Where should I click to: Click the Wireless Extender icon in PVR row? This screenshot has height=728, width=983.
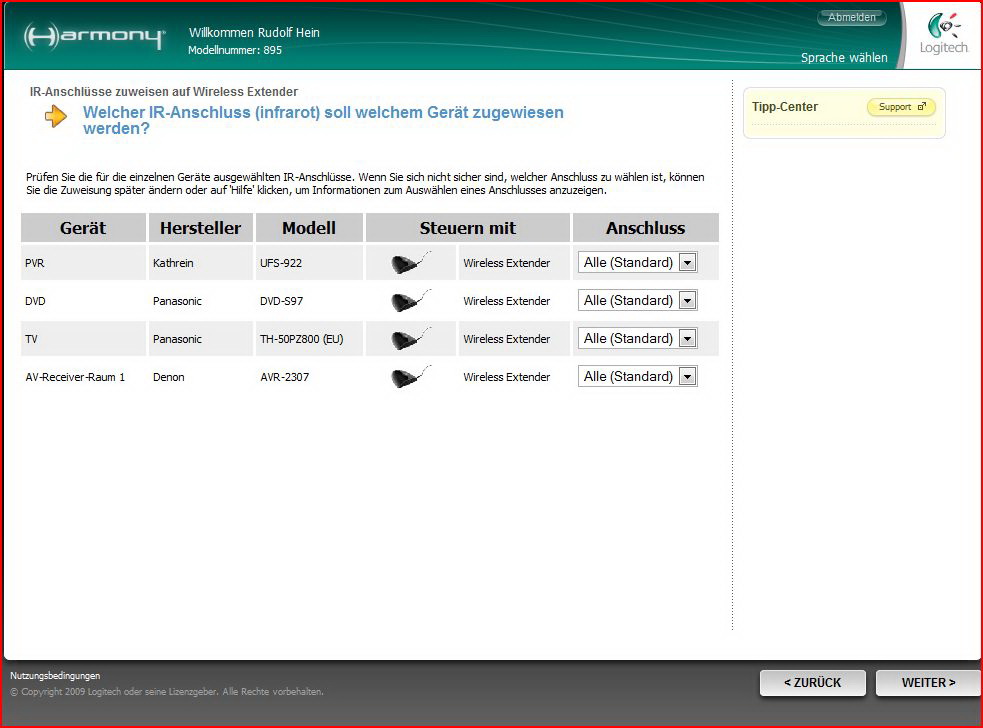pos(410,263)
